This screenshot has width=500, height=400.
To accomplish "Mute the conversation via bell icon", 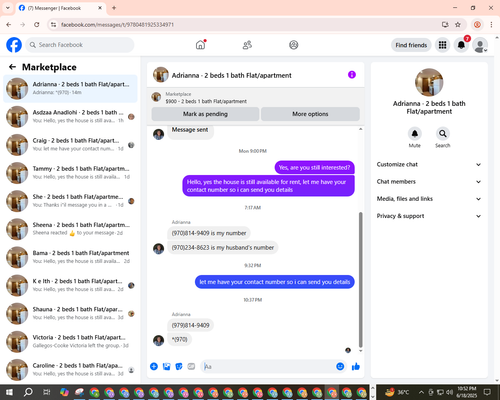I will point(415,134).
